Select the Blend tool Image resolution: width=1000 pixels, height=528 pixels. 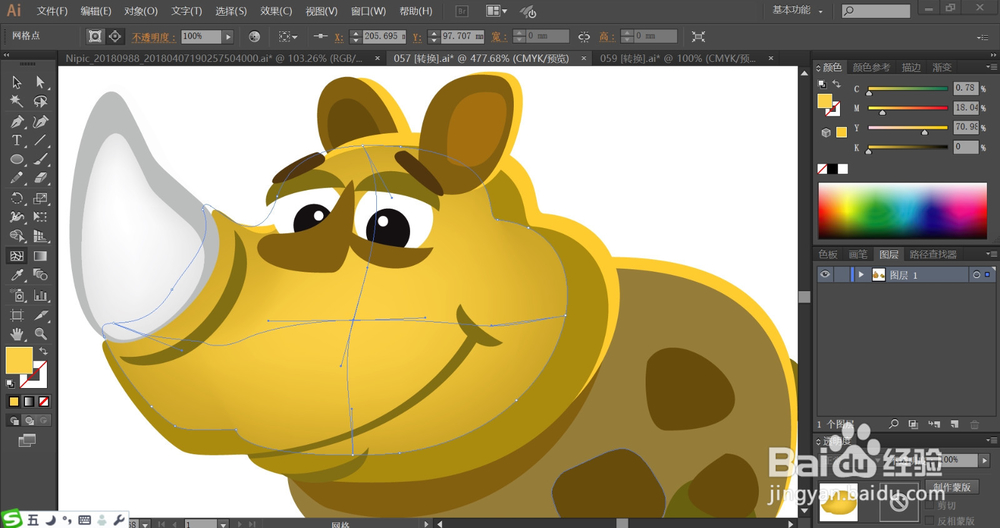click(41, 275)
